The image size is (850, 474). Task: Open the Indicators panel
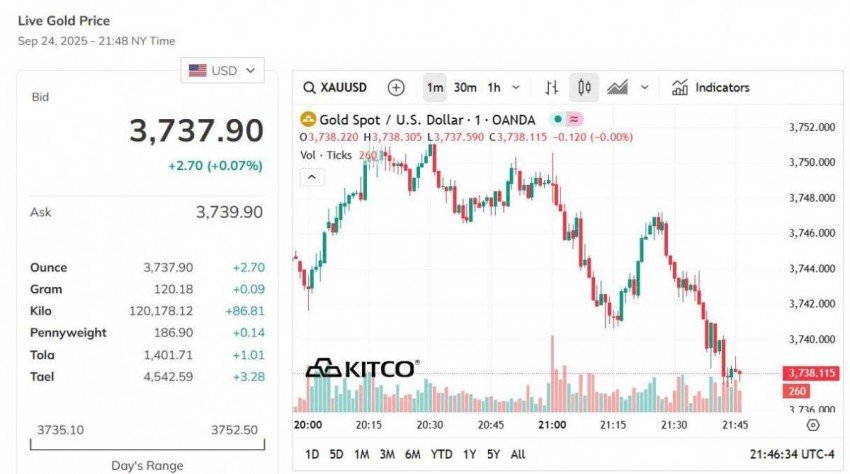[x=711, y=88]
